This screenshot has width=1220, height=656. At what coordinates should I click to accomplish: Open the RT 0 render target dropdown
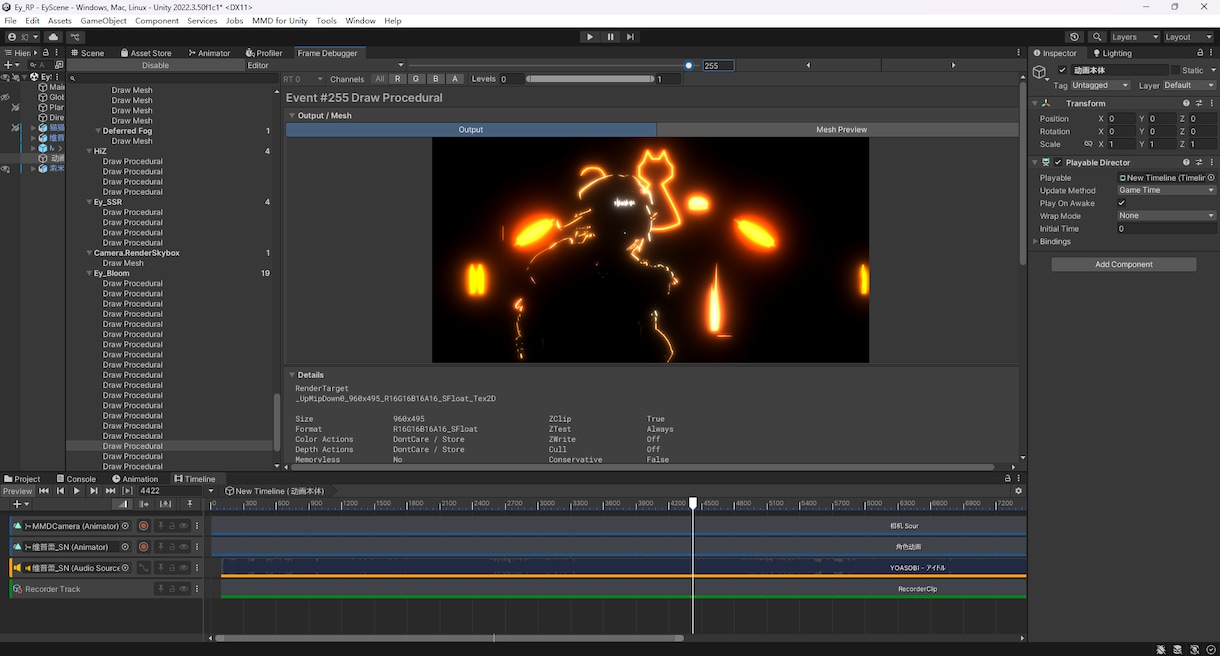303,79
